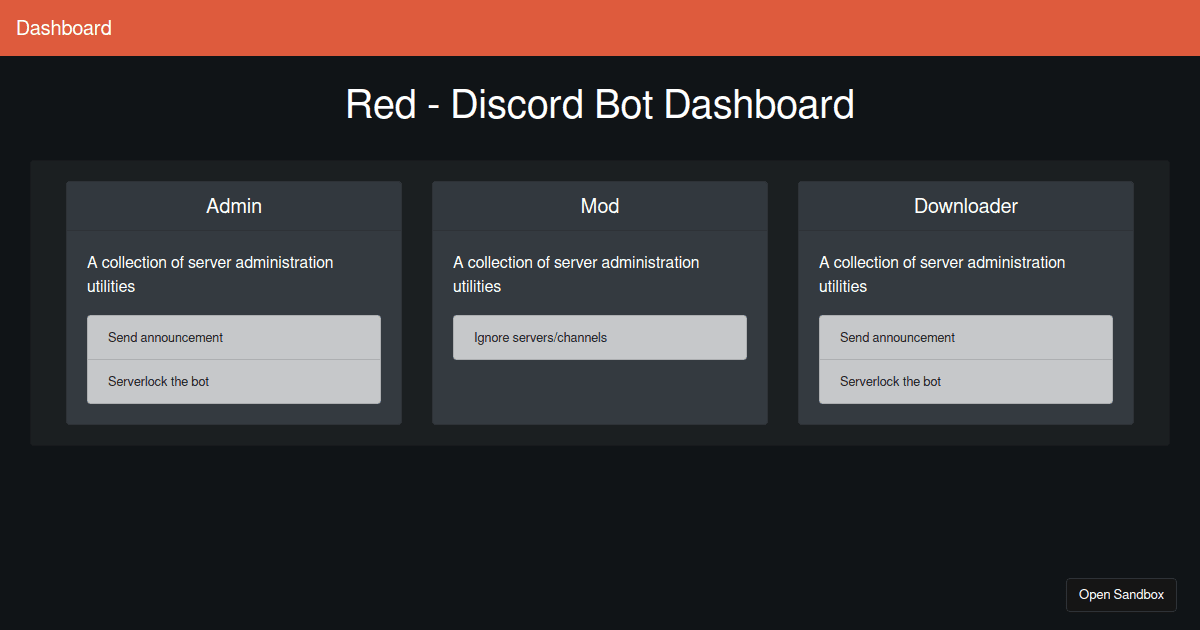Select Serverlock the bot in the Admin card

coord(233,381)
